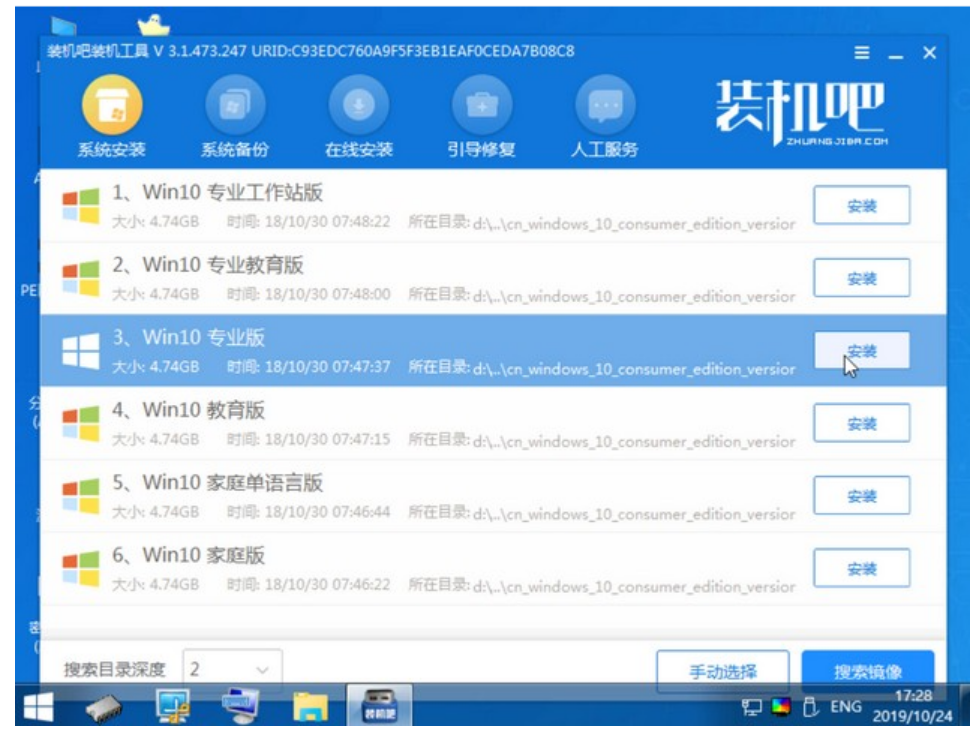Click the colorful display tray icon
The image size is (972, 736).
click(780, 706)
